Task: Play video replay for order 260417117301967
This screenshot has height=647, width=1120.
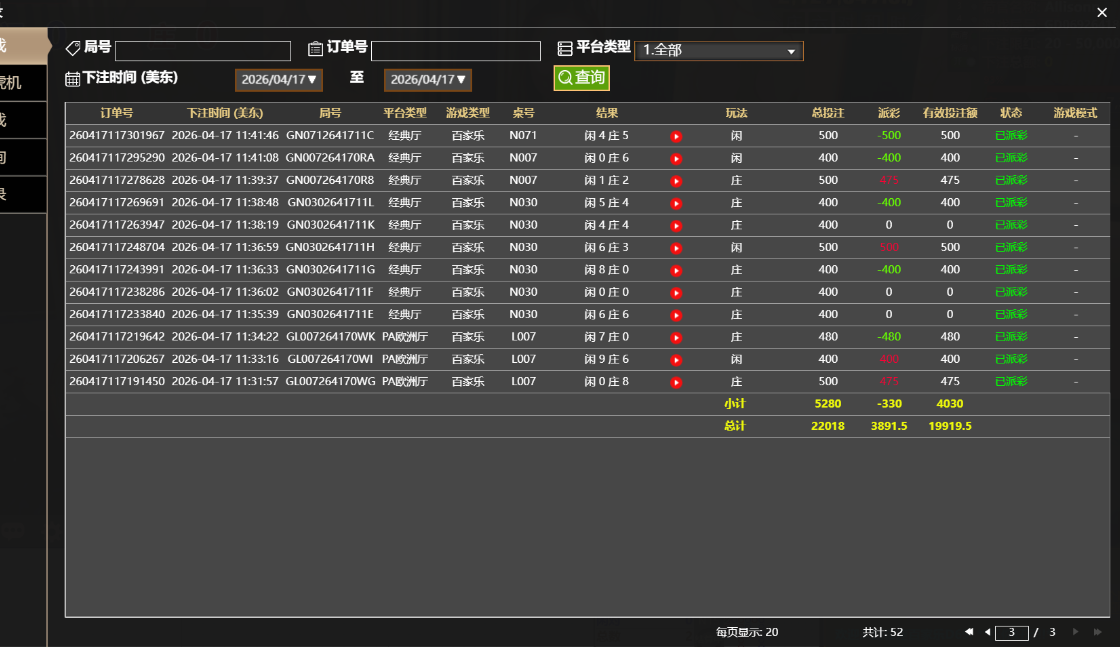Action: (676, 136)
